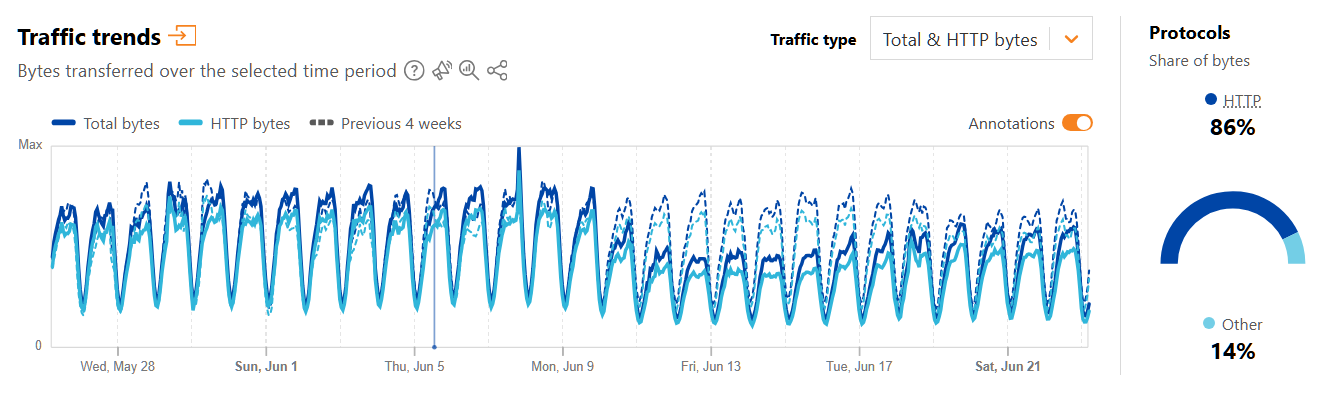1332x399 pixels.
Task: Click the orange dropdown chevron arrow
Action: coord(1072,39)
